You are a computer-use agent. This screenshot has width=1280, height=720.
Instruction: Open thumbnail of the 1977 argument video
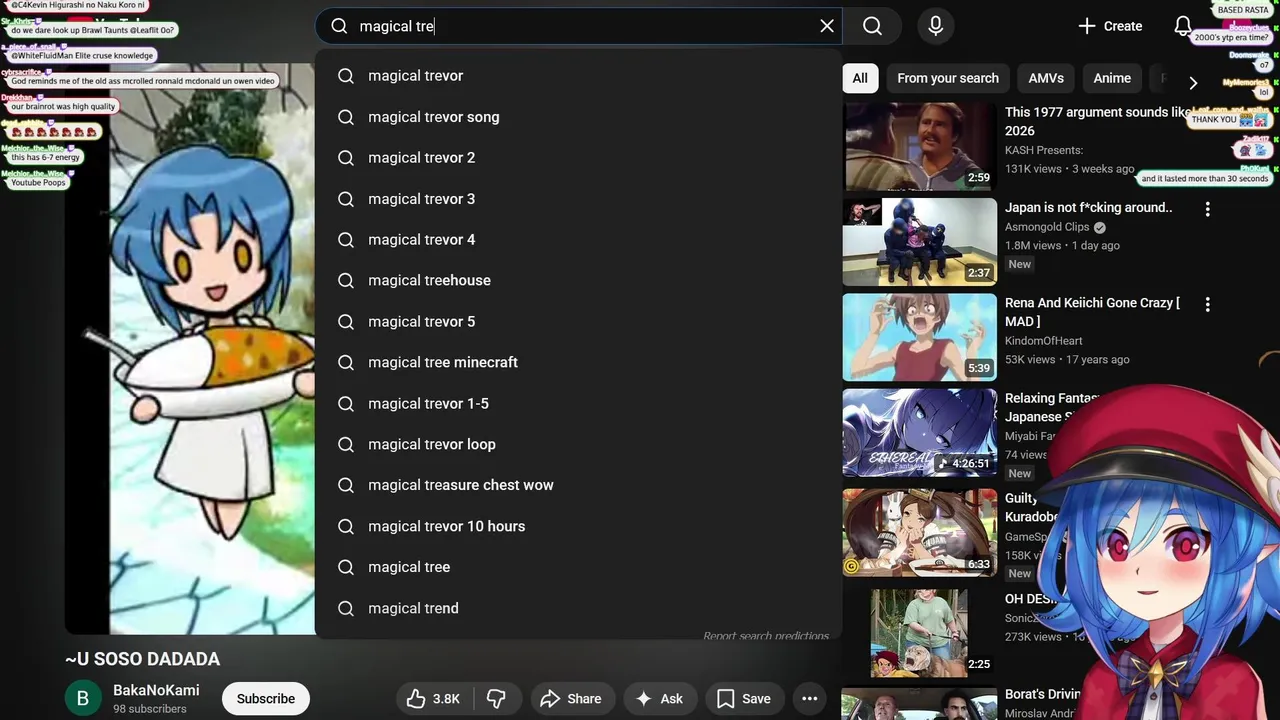coord(920,147)
